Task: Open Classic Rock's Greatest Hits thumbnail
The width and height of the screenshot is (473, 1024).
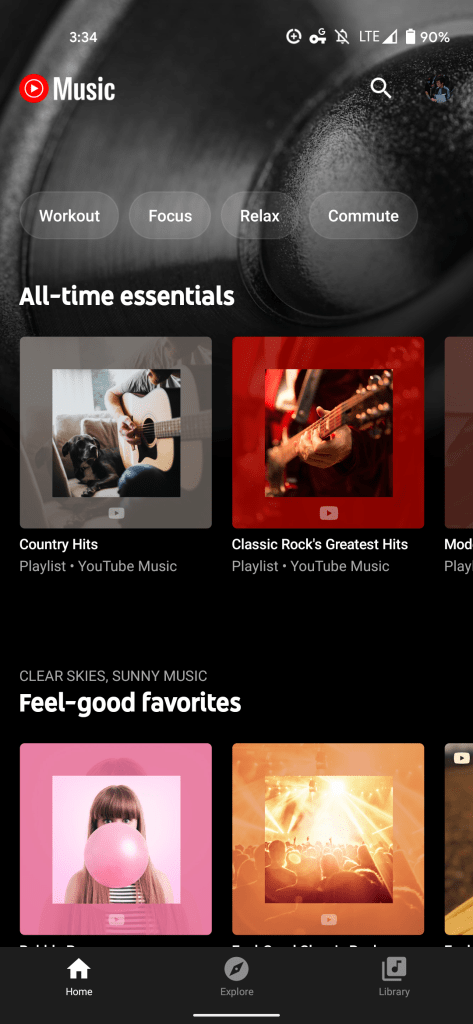Action: pyautogui.click(x=328, y=432)
